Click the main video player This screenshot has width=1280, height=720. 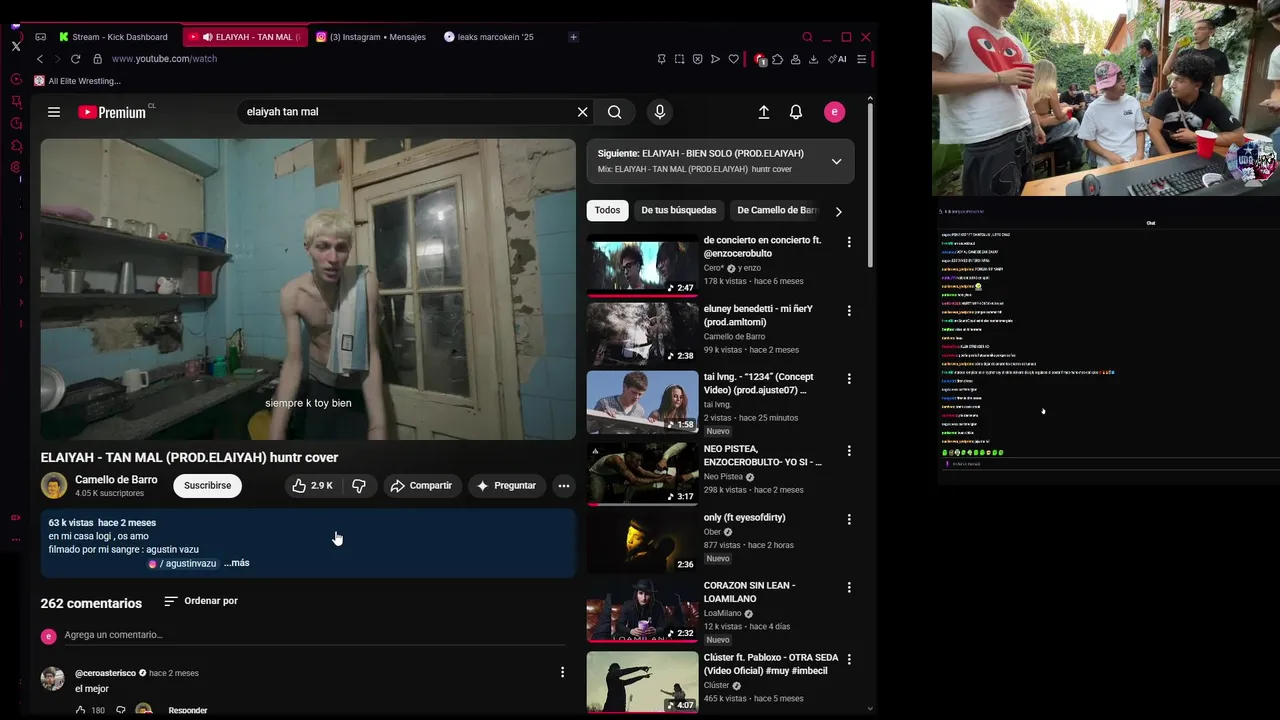click(308, 289)
